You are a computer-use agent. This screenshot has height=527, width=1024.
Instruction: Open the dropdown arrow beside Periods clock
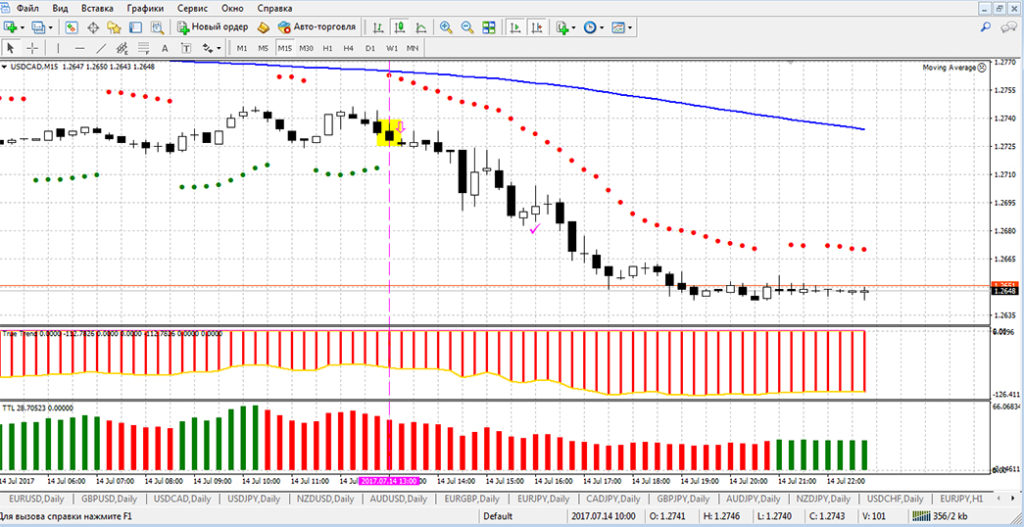point(601,28)
